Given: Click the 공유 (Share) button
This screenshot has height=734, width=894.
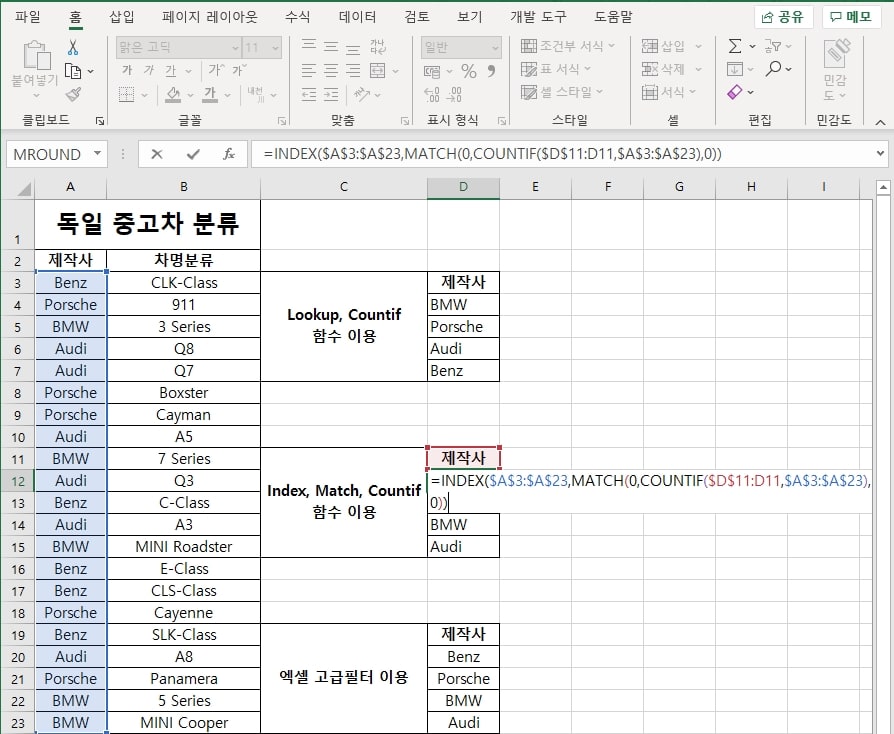Looking at the screenshot, I should (x=783, y=17).
